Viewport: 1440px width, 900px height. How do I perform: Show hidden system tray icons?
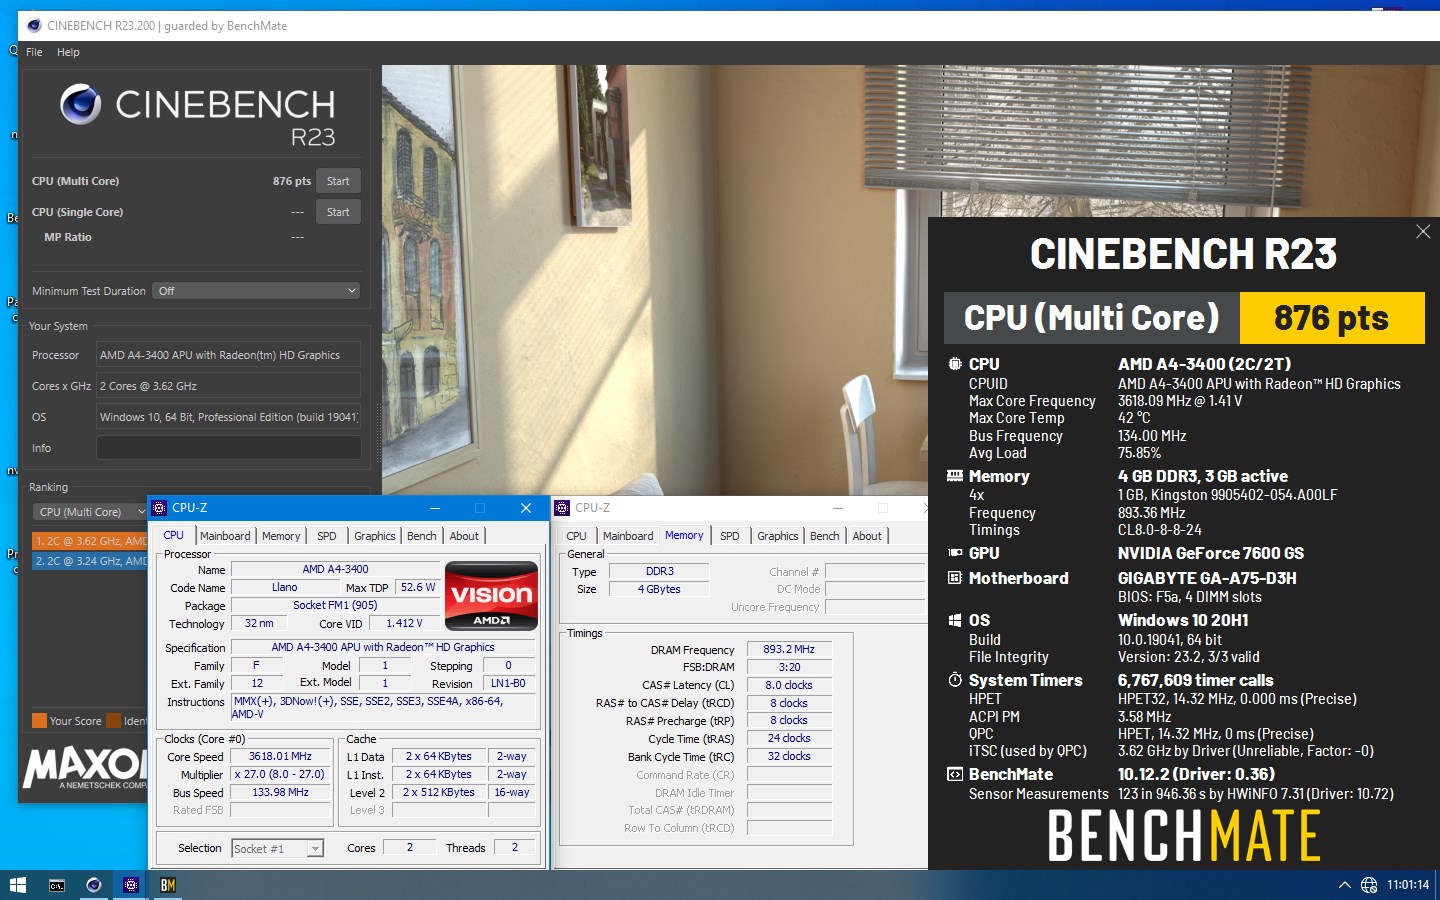coord(1345,885)
